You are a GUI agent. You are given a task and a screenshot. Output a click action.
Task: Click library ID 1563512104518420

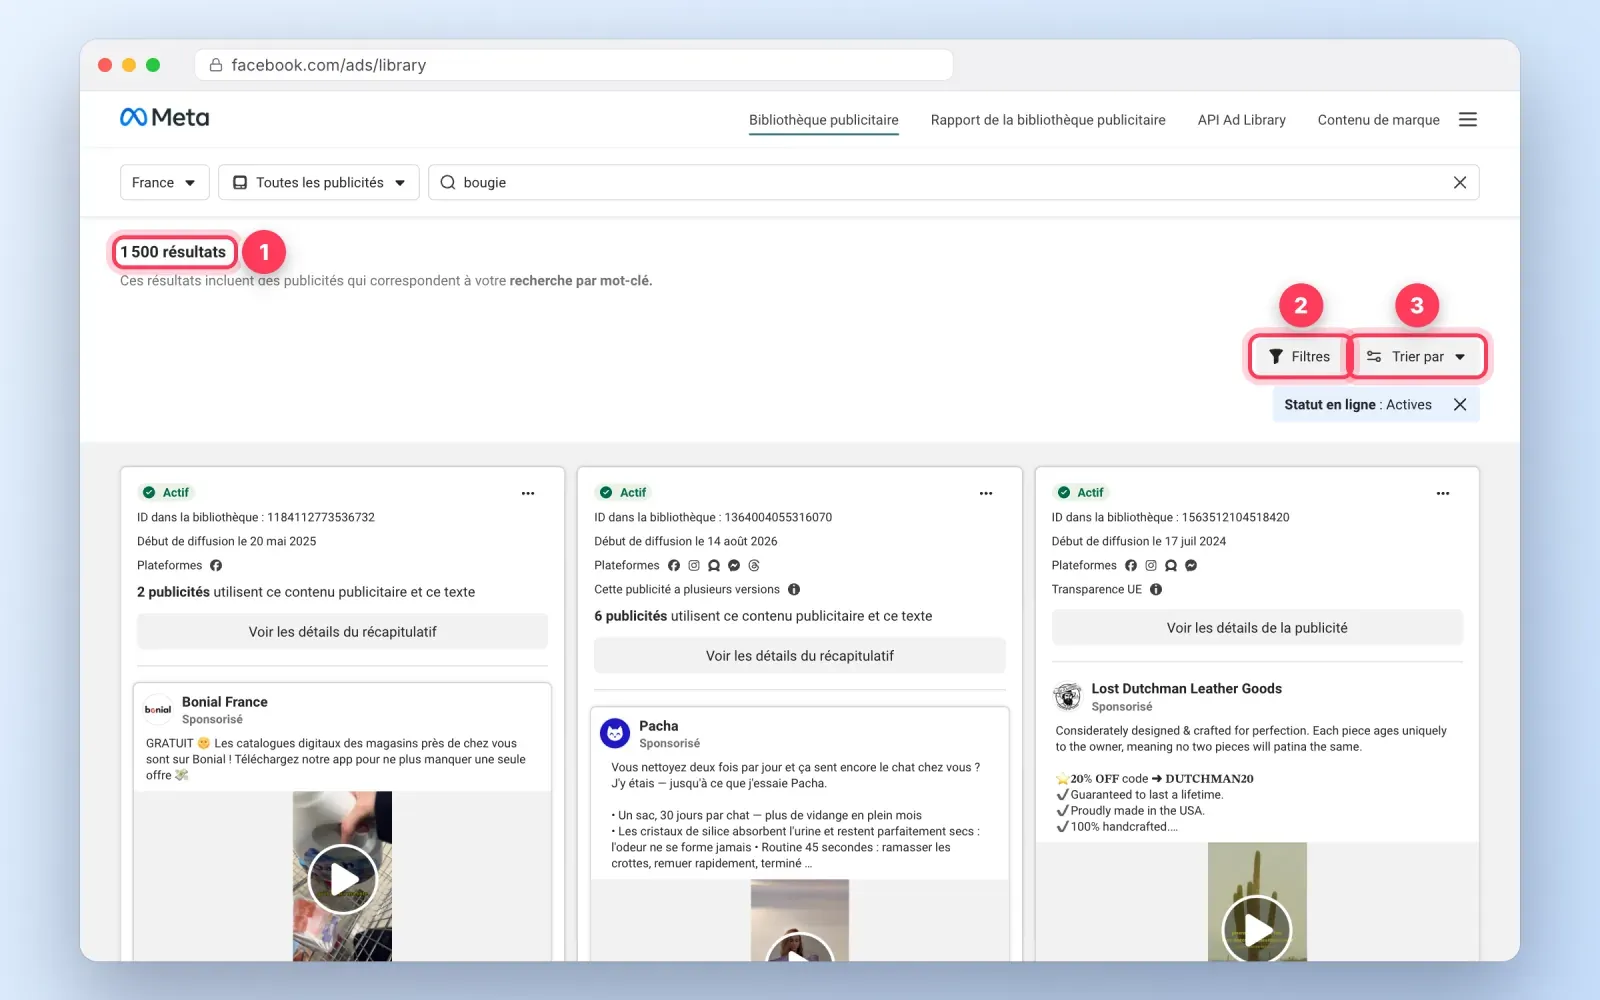(x=1236, y=518)
